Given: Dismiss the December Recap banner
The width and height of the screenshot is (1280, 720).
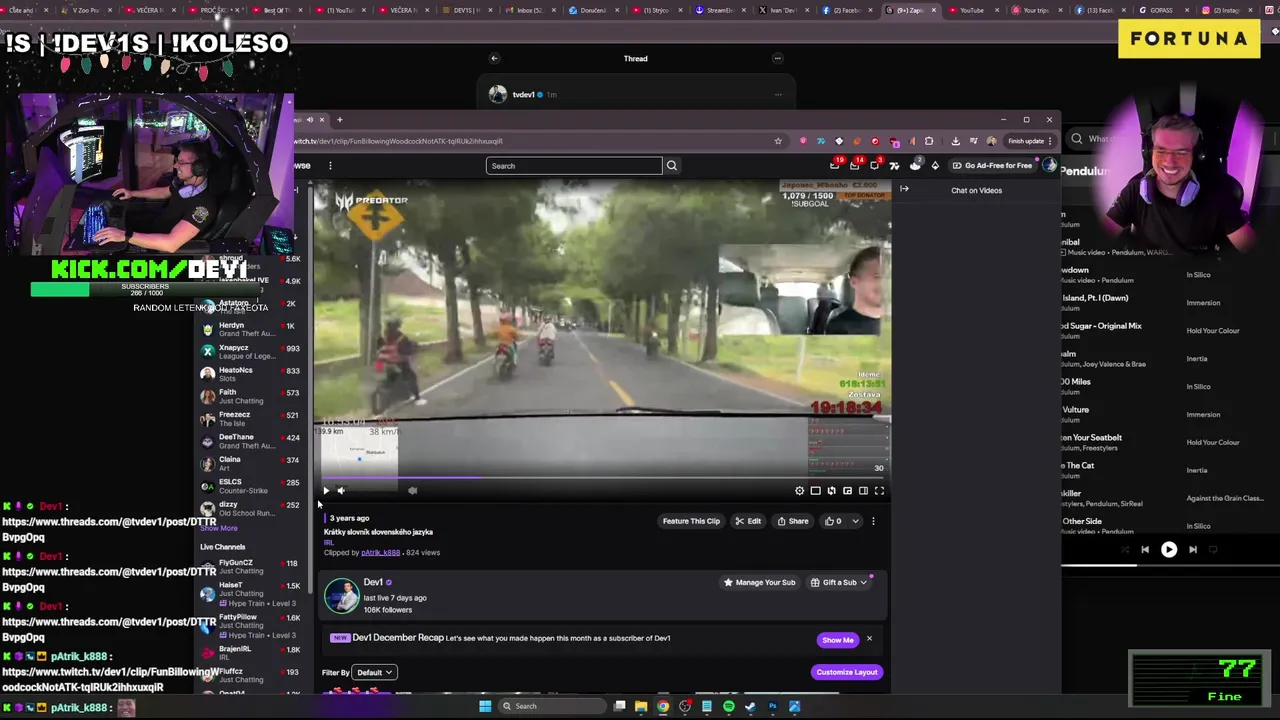Looking at the screenshot, I should click(869, 639).
